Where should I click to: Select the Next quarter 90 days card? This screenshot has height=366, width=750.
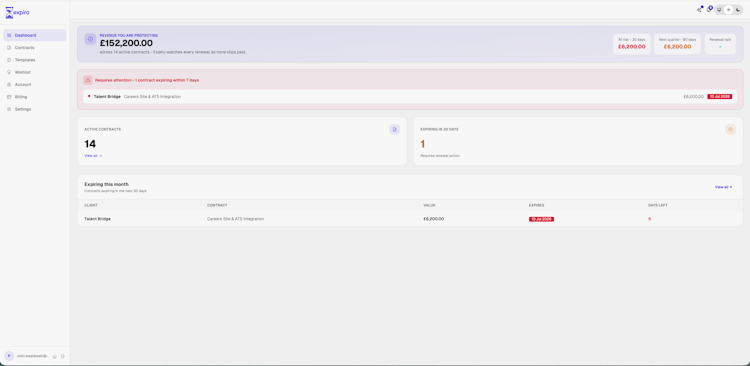677,44
